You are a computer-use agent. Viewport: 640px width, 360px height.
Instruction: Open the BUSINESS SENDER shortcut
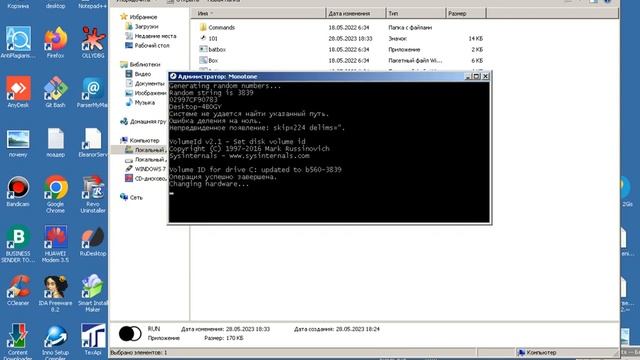click(18, 244)
